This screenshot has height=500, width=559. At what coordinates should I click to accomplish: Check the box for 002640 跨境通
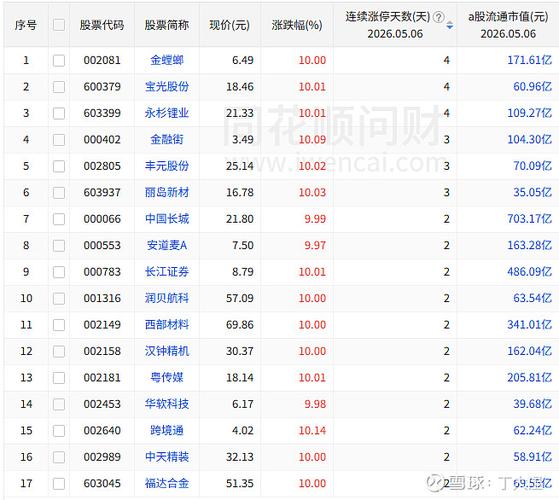pos(59,431)
